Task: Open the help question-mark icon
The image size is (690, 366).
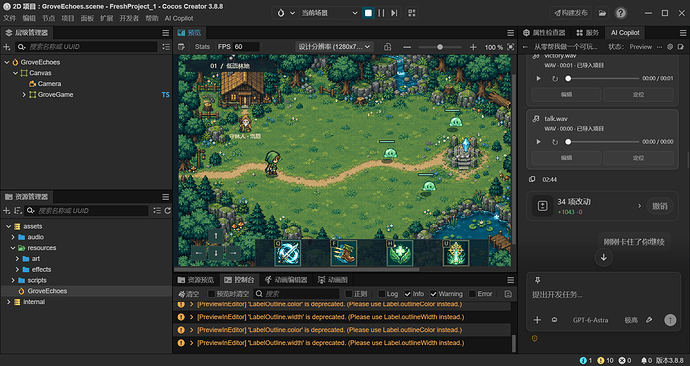Action: 620,13
